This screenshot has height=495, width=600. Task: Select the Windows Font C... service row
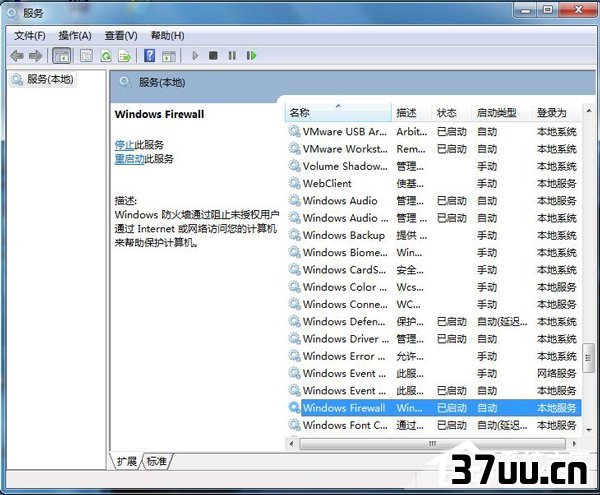pos(433,425)
